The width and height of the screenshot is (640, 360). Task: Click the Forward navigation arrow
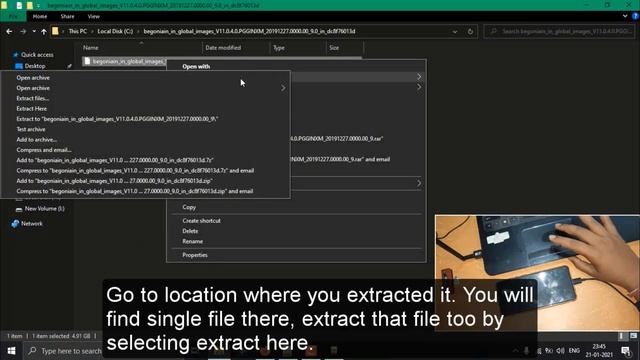pyautogui.click(x=23, y=31)
